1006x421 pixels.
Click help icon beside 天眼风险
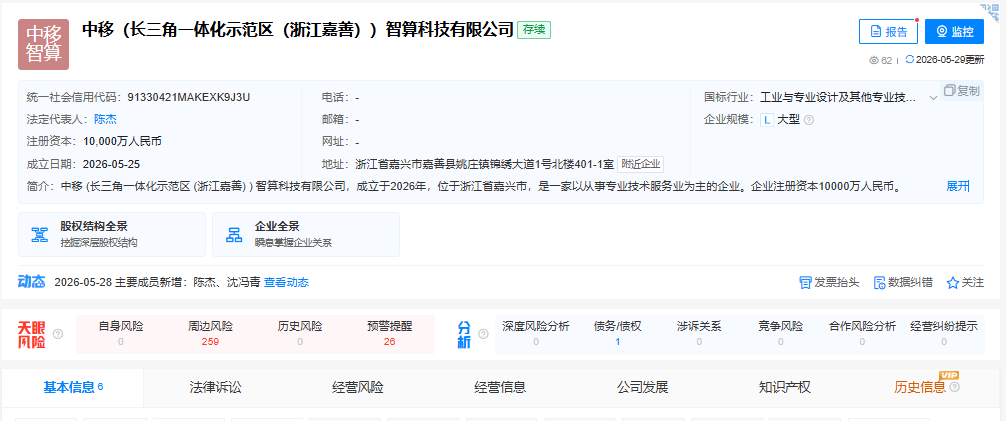tap(58, 334)
